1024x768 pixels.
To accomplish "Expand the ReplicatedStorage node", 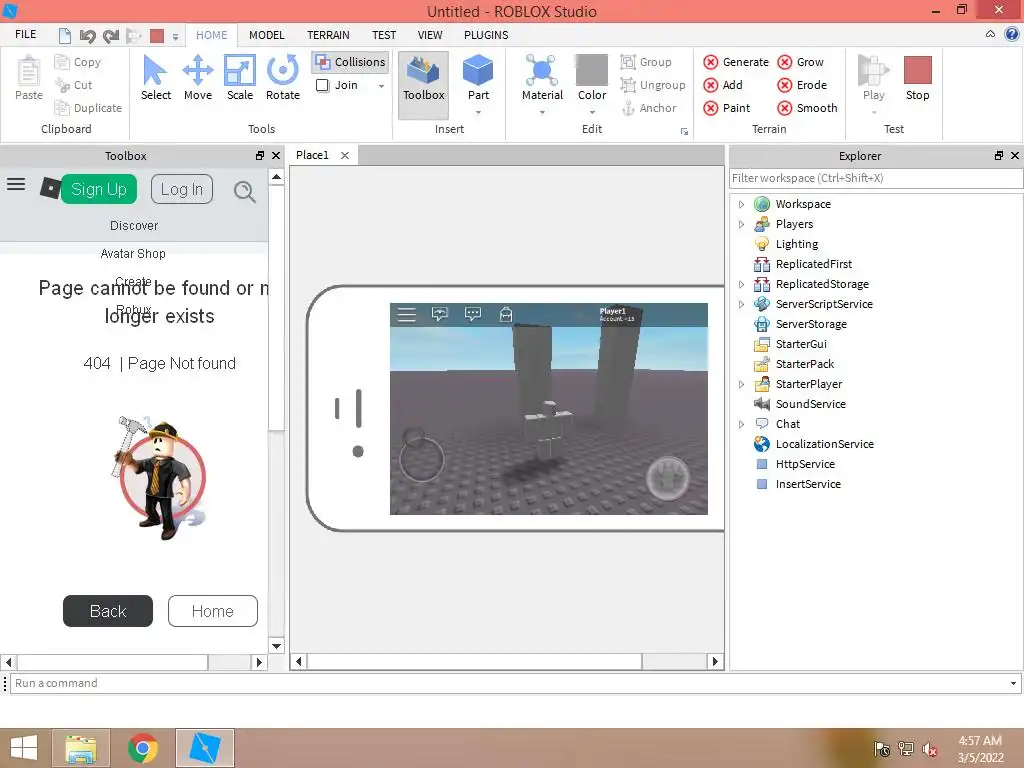I will point(741,284).
